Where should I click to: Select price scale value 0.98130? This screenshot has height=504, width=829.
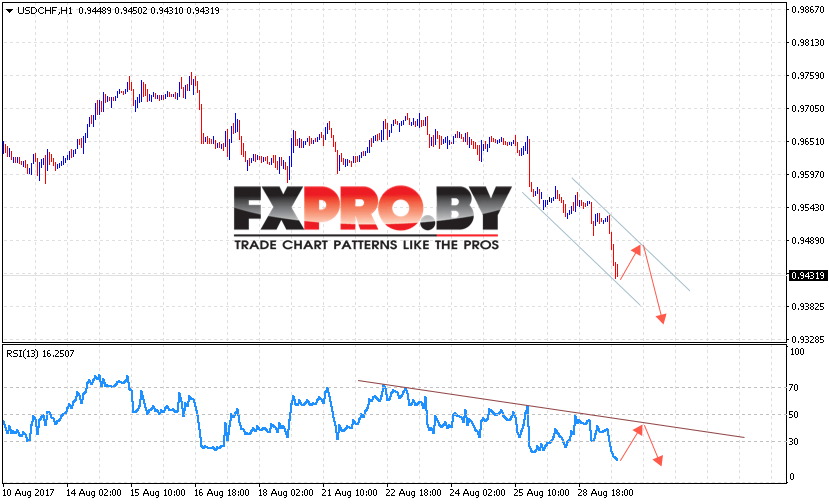pos(808,43)
